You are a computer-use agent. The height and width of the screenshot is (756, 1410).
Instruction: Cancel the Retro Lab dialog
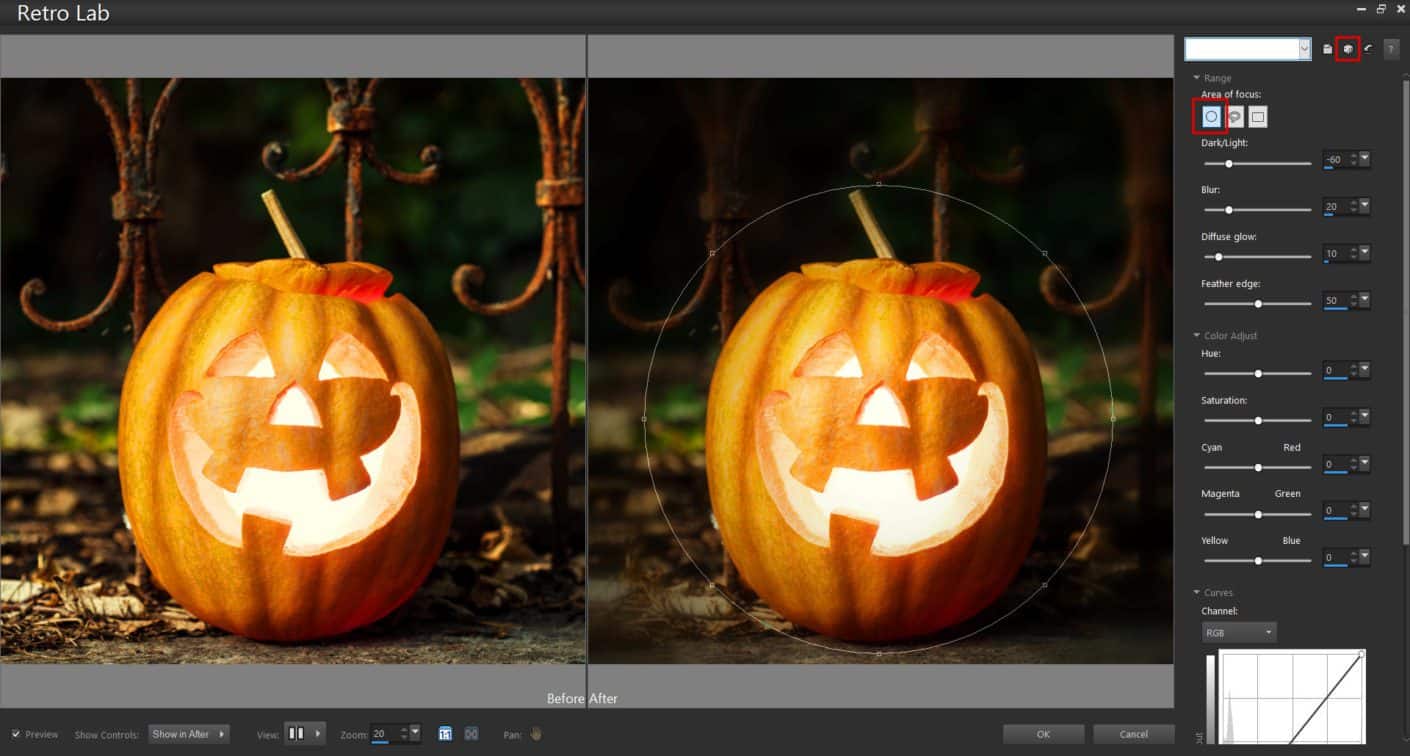point(1133,733)
